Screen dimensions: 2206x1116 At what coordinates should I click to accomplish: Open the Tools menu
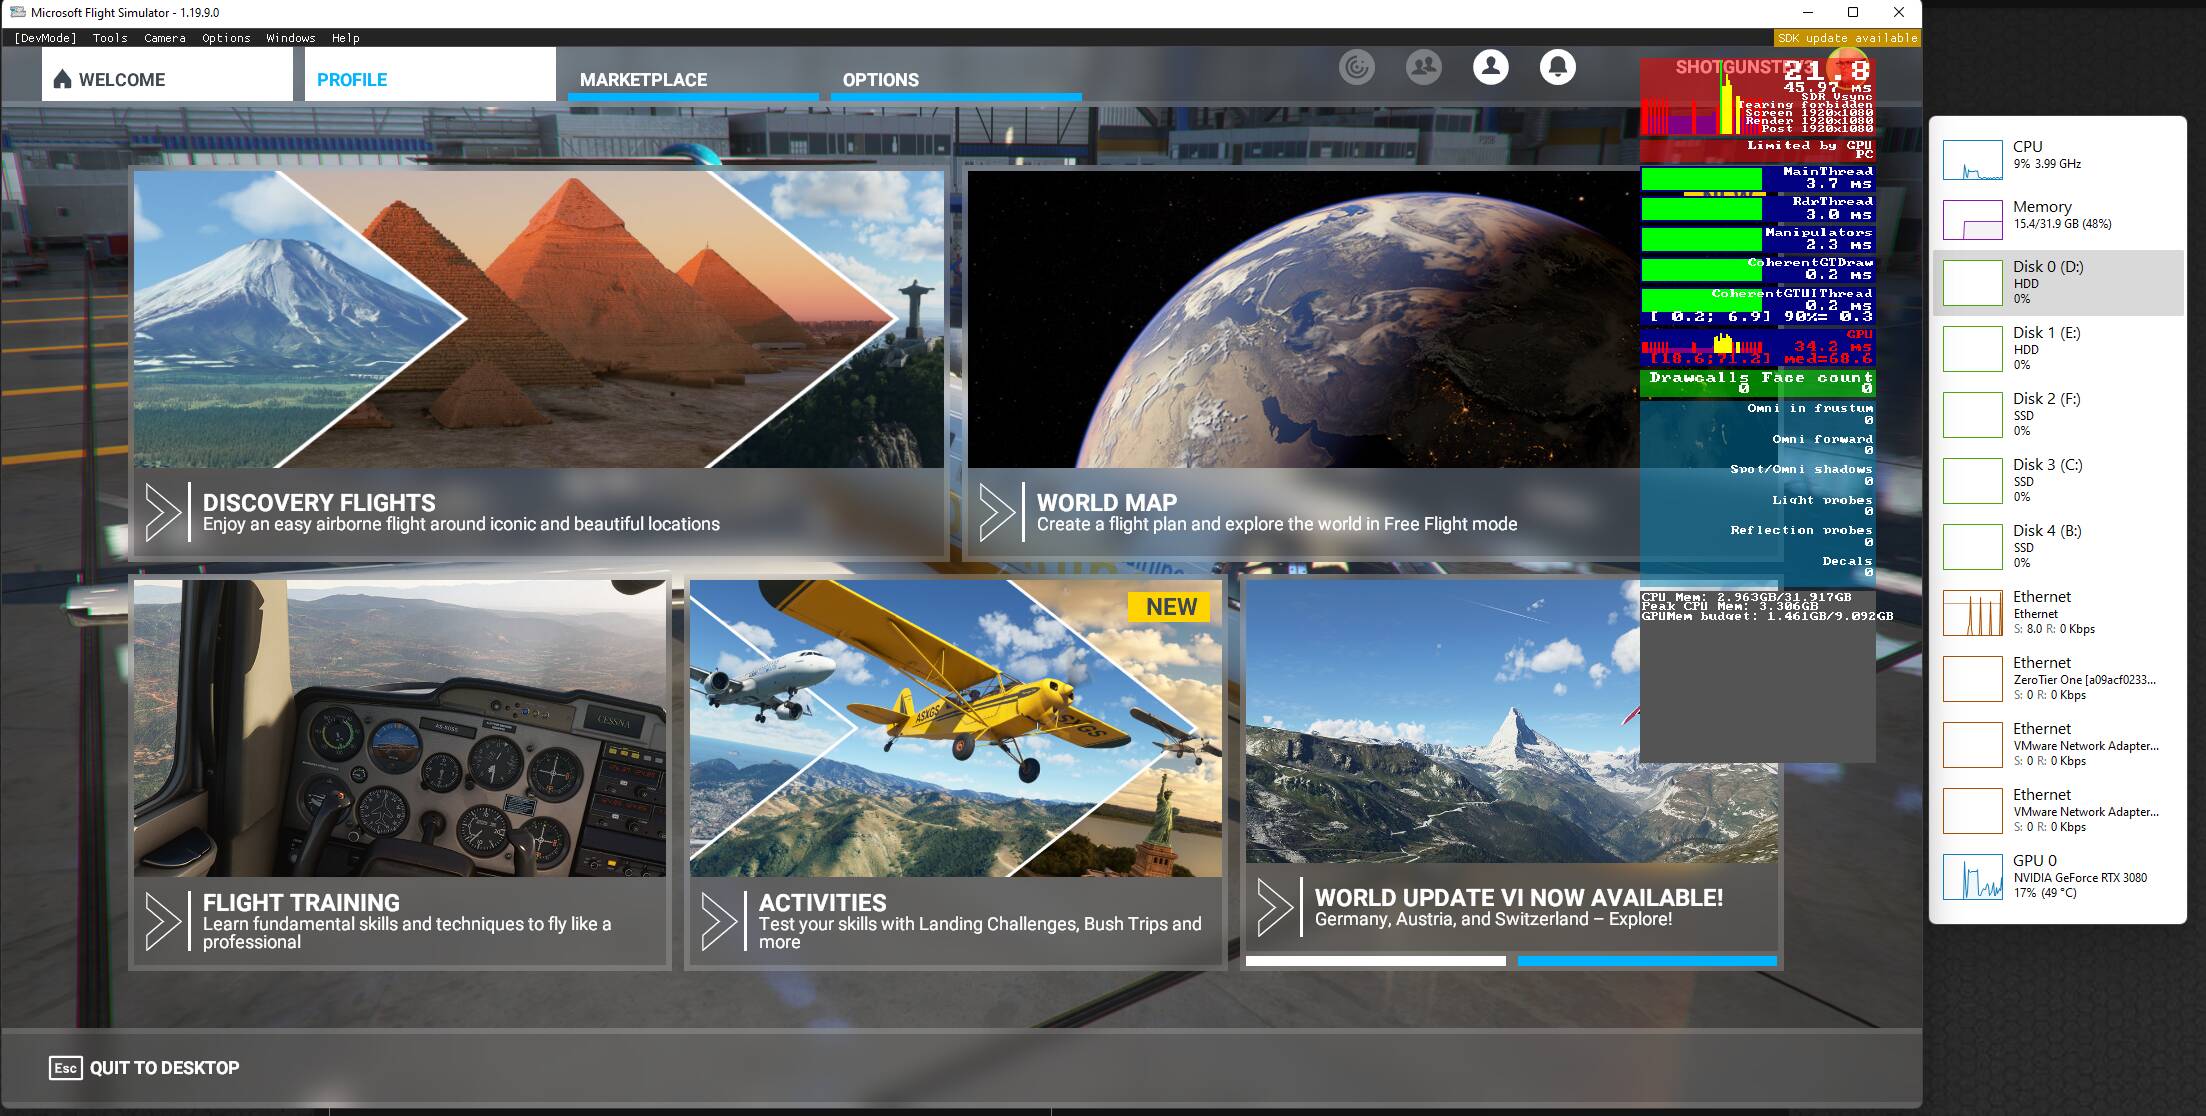point(110,38)
